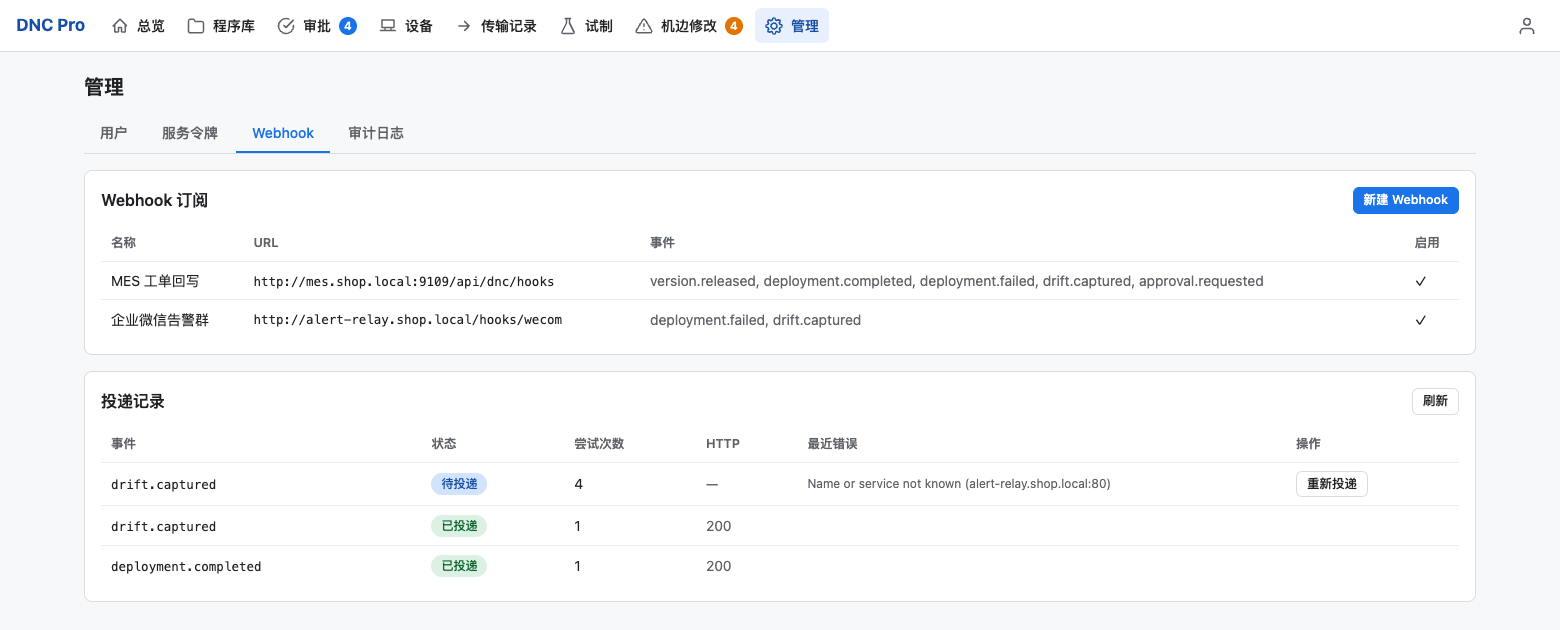Click the home icon beside 总览
Image resolution: width=1560 pixels, height=630 pixels.
120,26
